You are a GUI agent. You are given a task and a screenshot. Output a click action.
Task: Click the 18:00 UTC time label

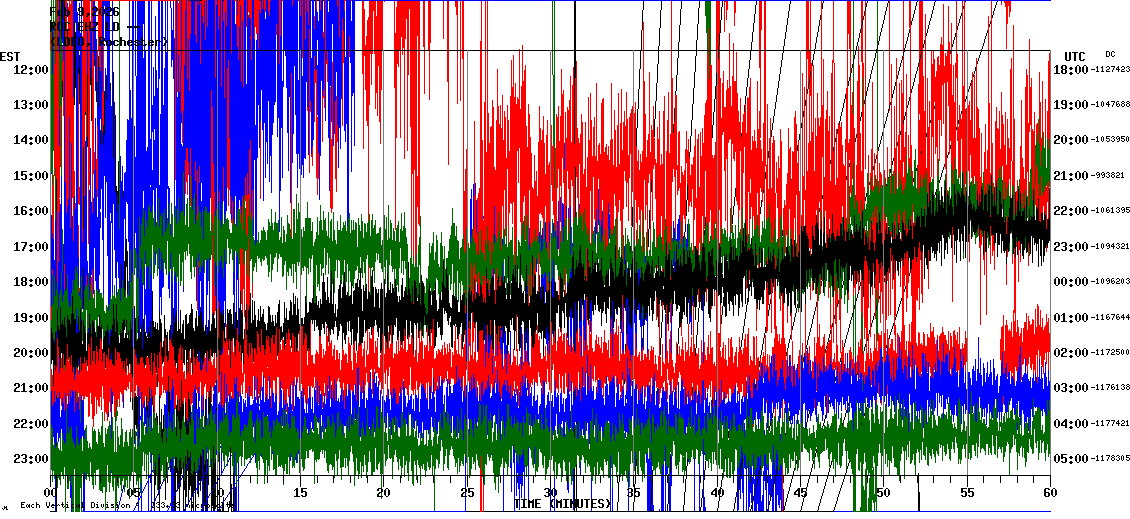point(1072,70)
